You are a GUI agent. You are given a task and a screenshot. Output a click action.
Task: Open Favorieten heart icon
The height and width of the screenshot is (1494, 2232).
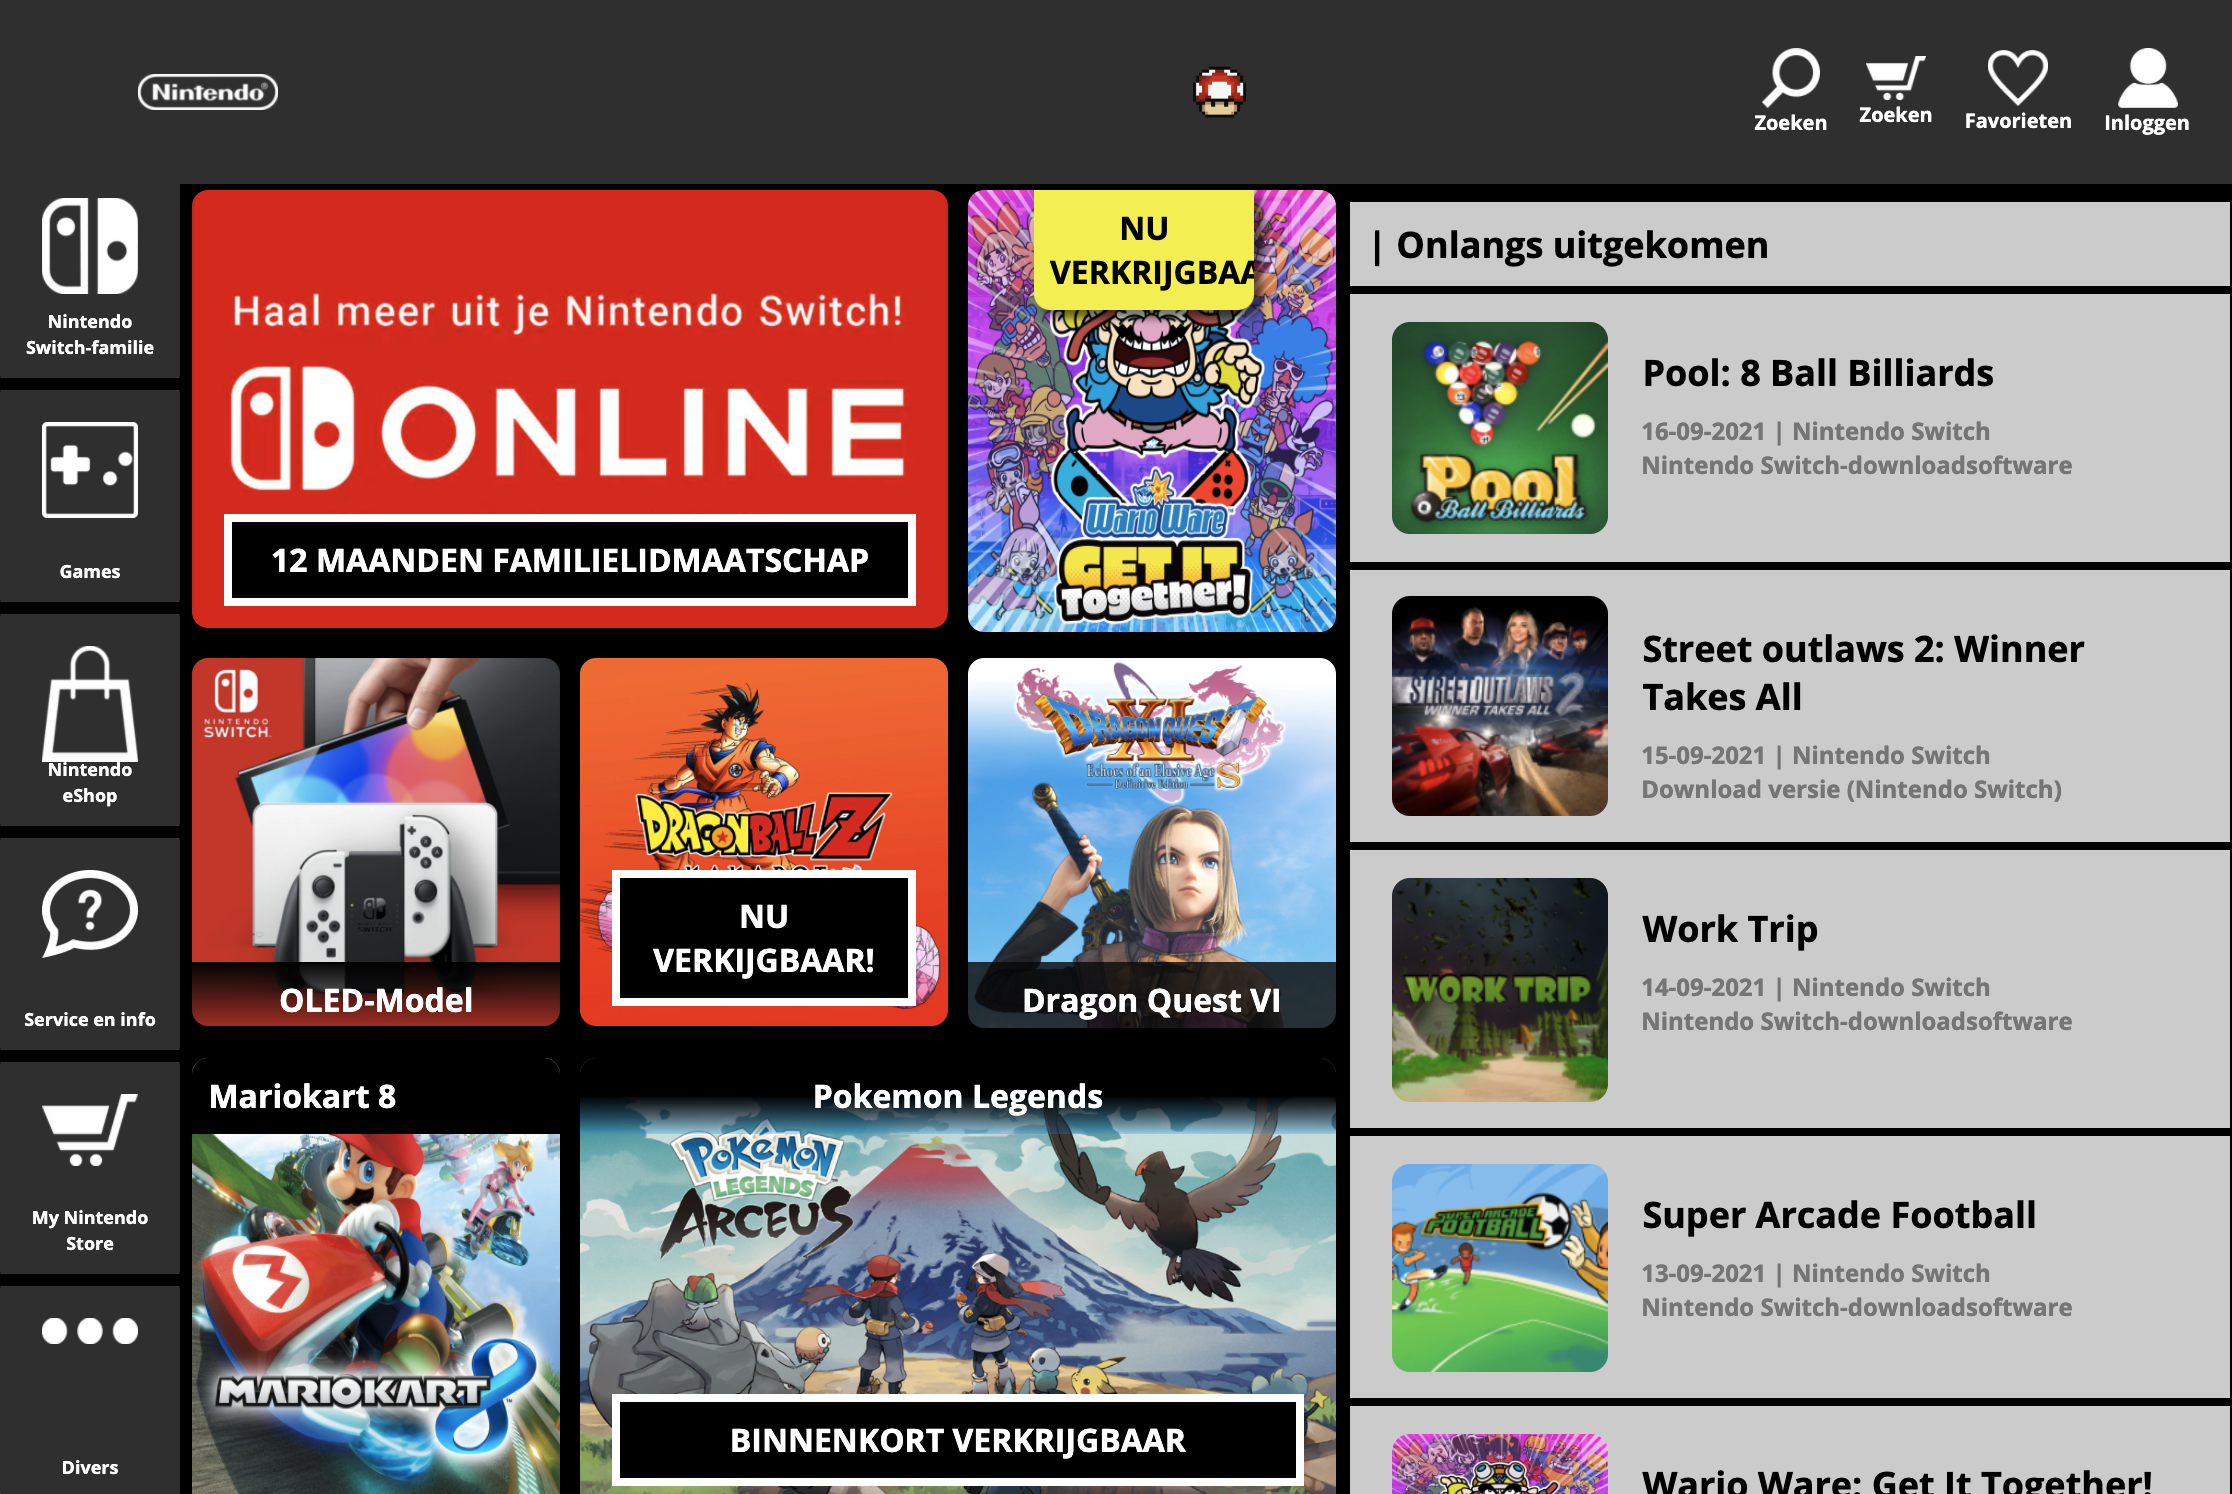(2017, 76)
